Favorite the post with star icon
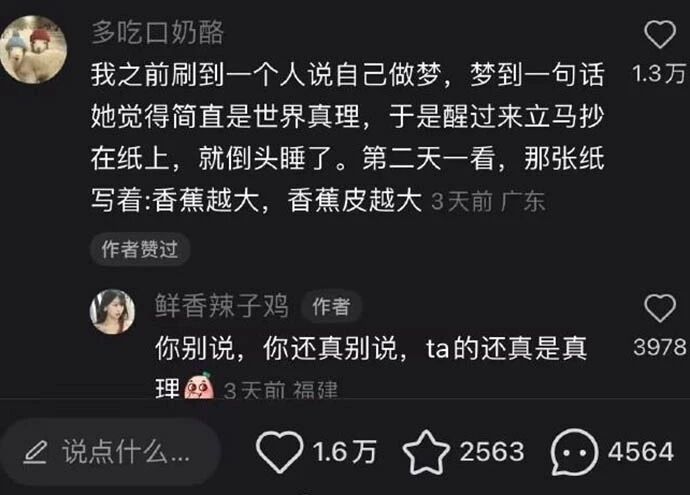Viewport: 690px width, 495px height. [x=426, y=452]
